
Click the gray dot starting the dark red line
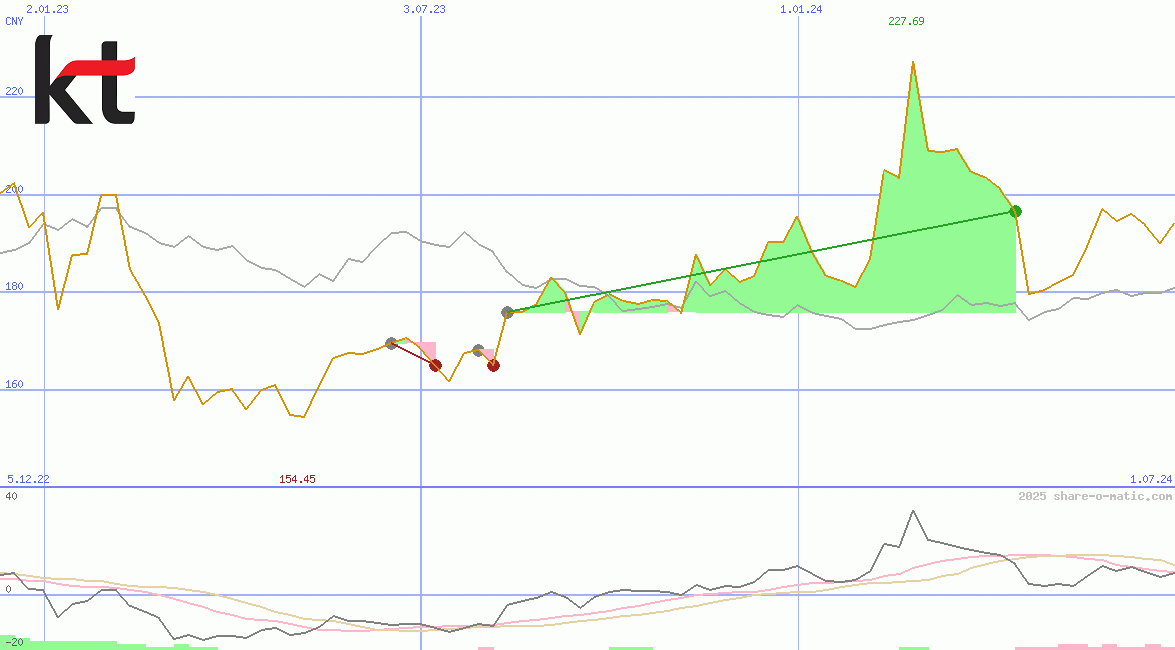[x=391, y=343]
